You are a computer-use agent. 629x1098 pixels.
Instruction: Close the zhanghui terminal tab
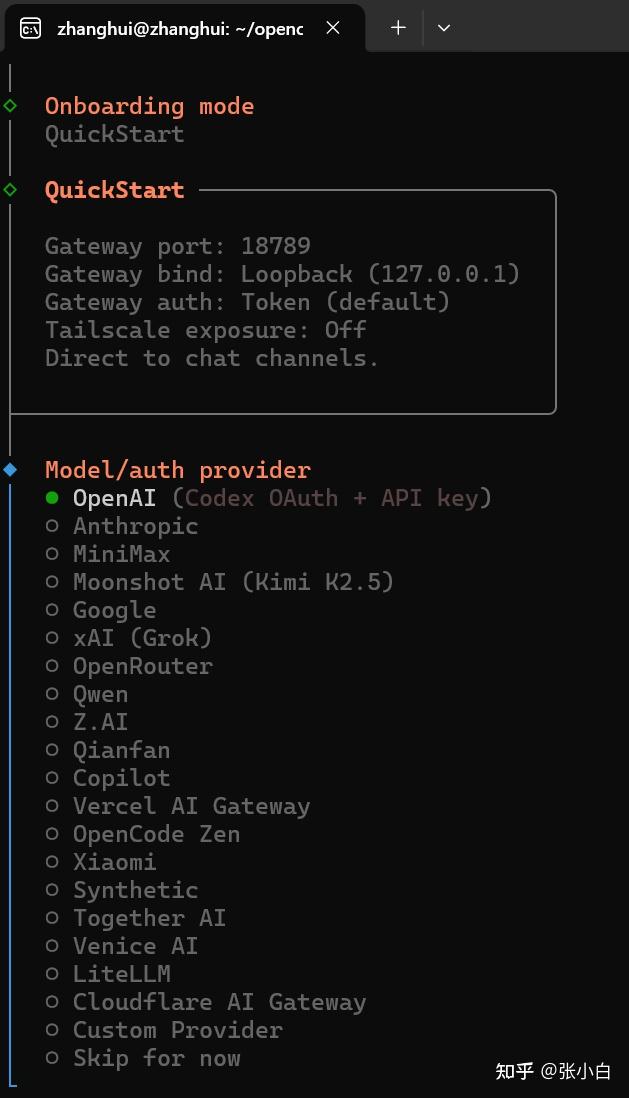(x=333, y=28)
